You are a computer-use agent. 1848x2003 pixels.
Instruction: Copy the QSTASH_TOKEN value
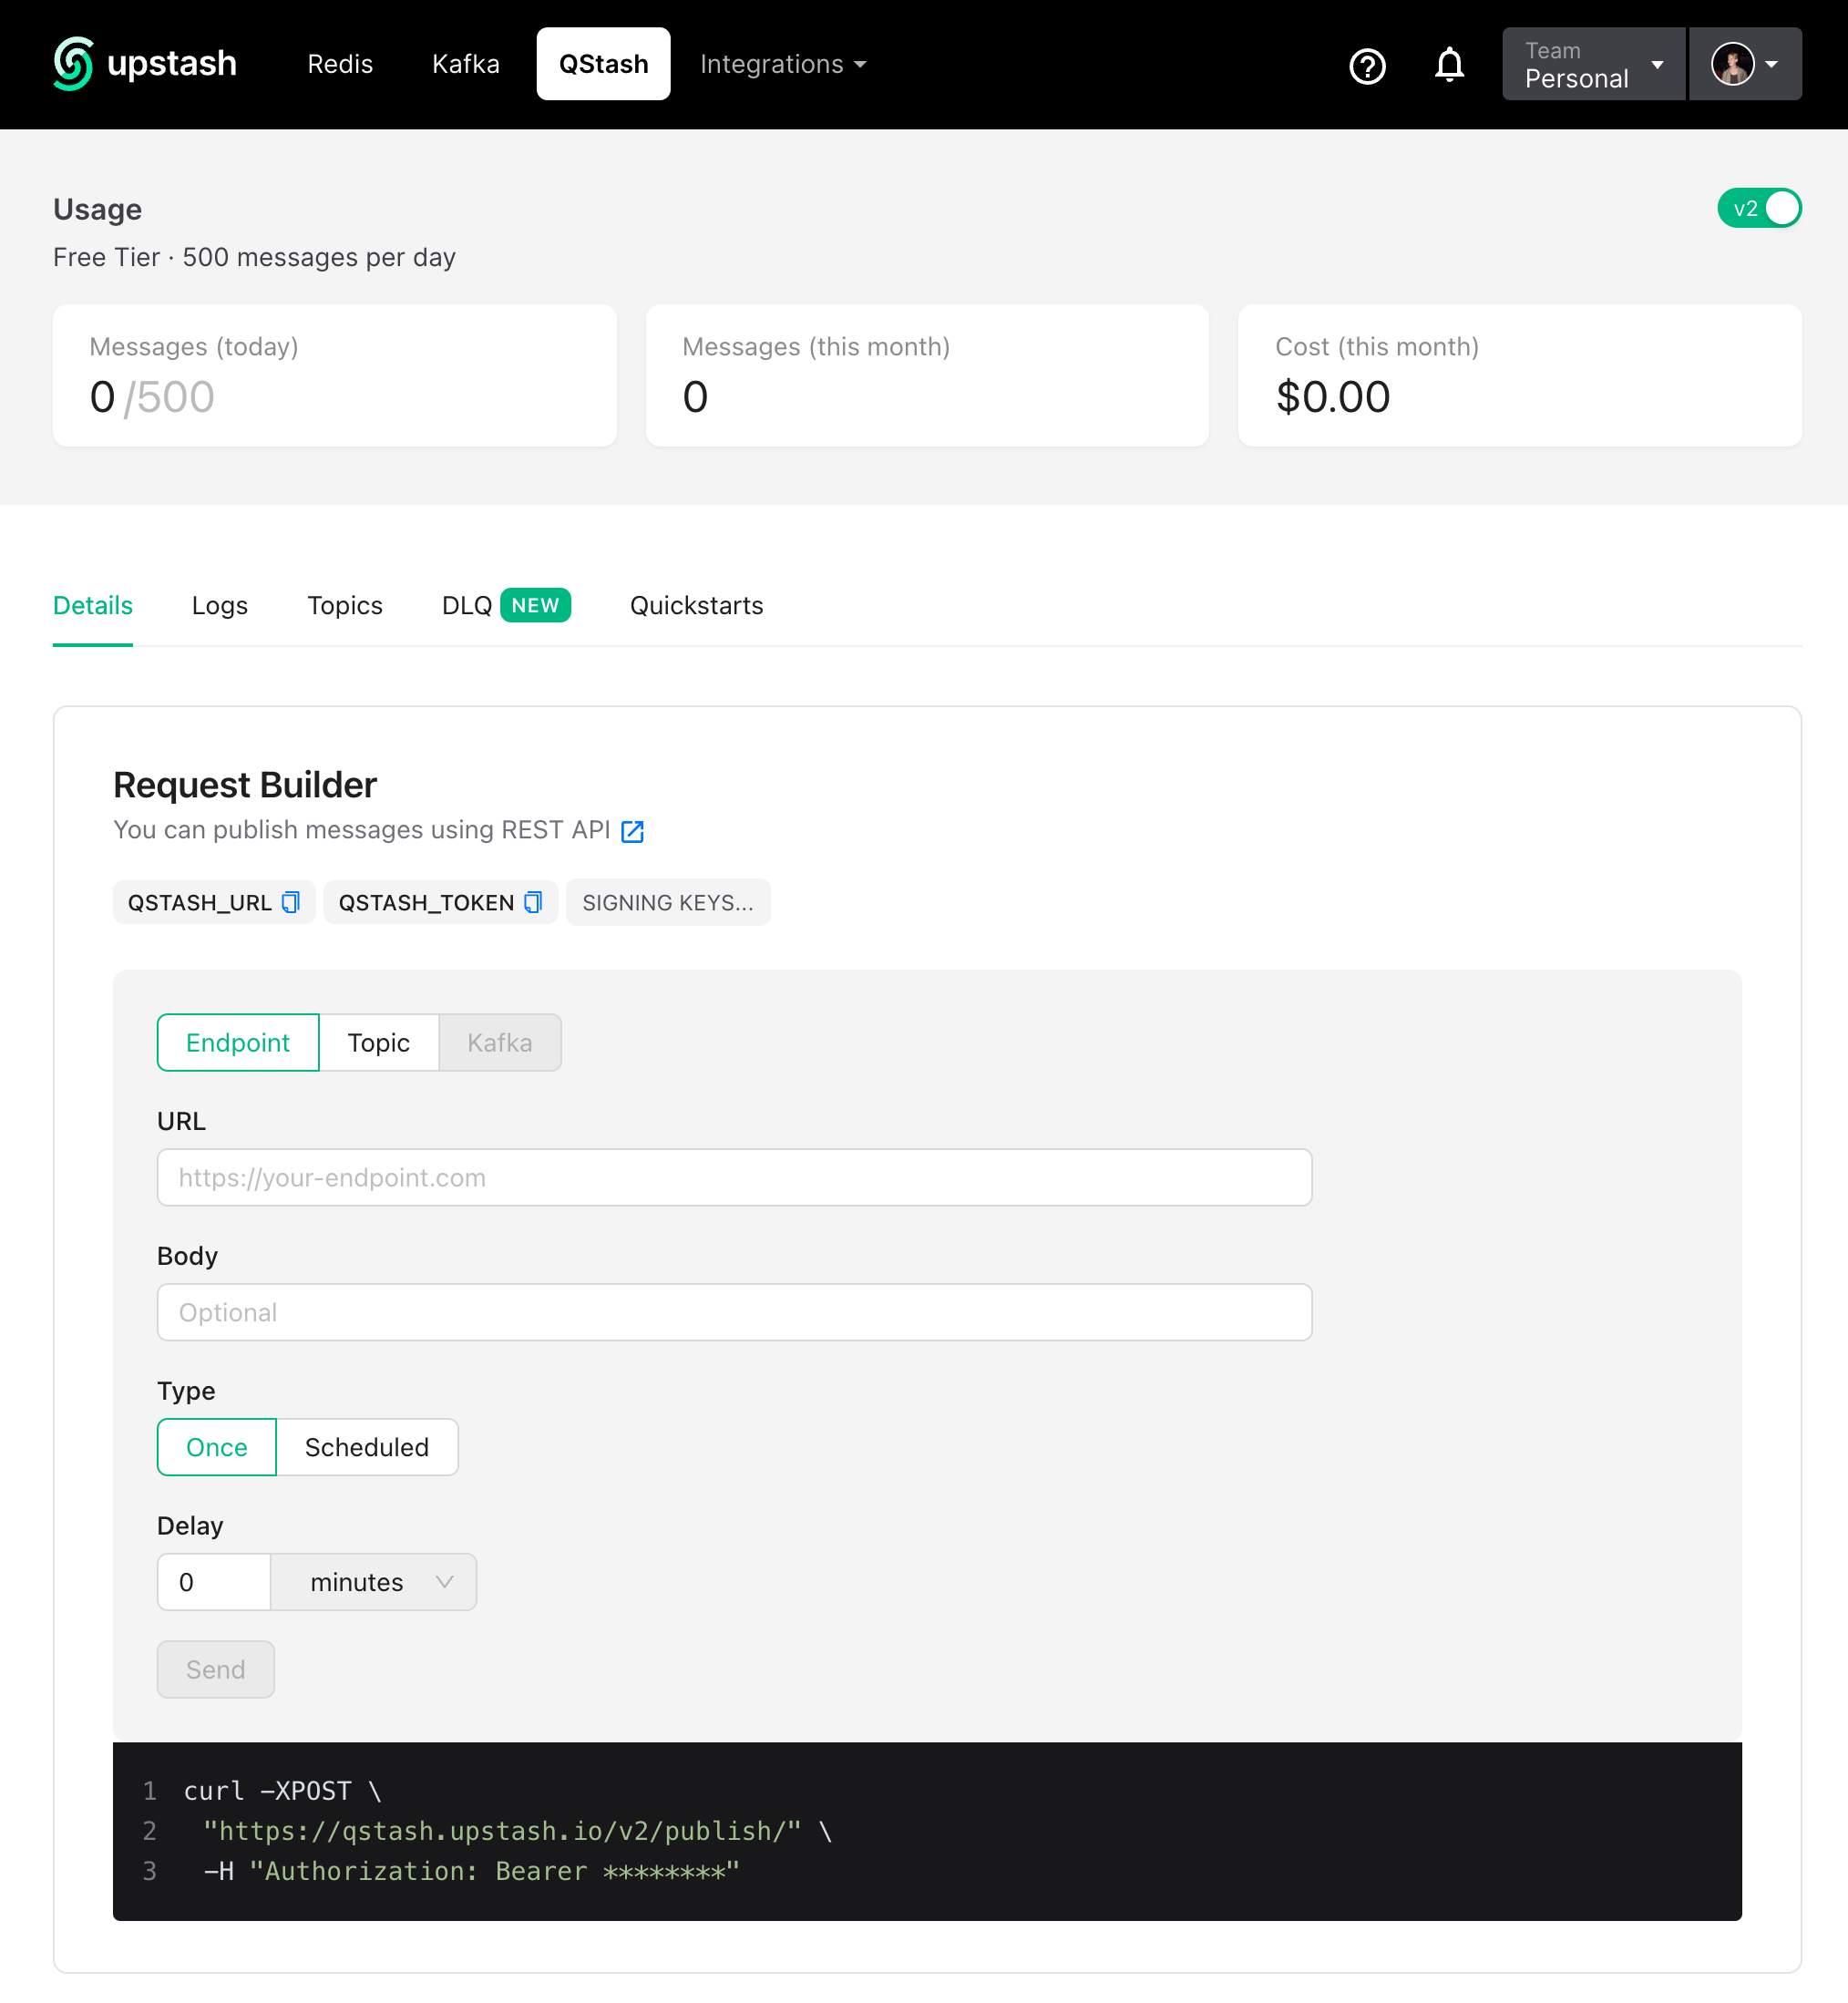point(532,902)
